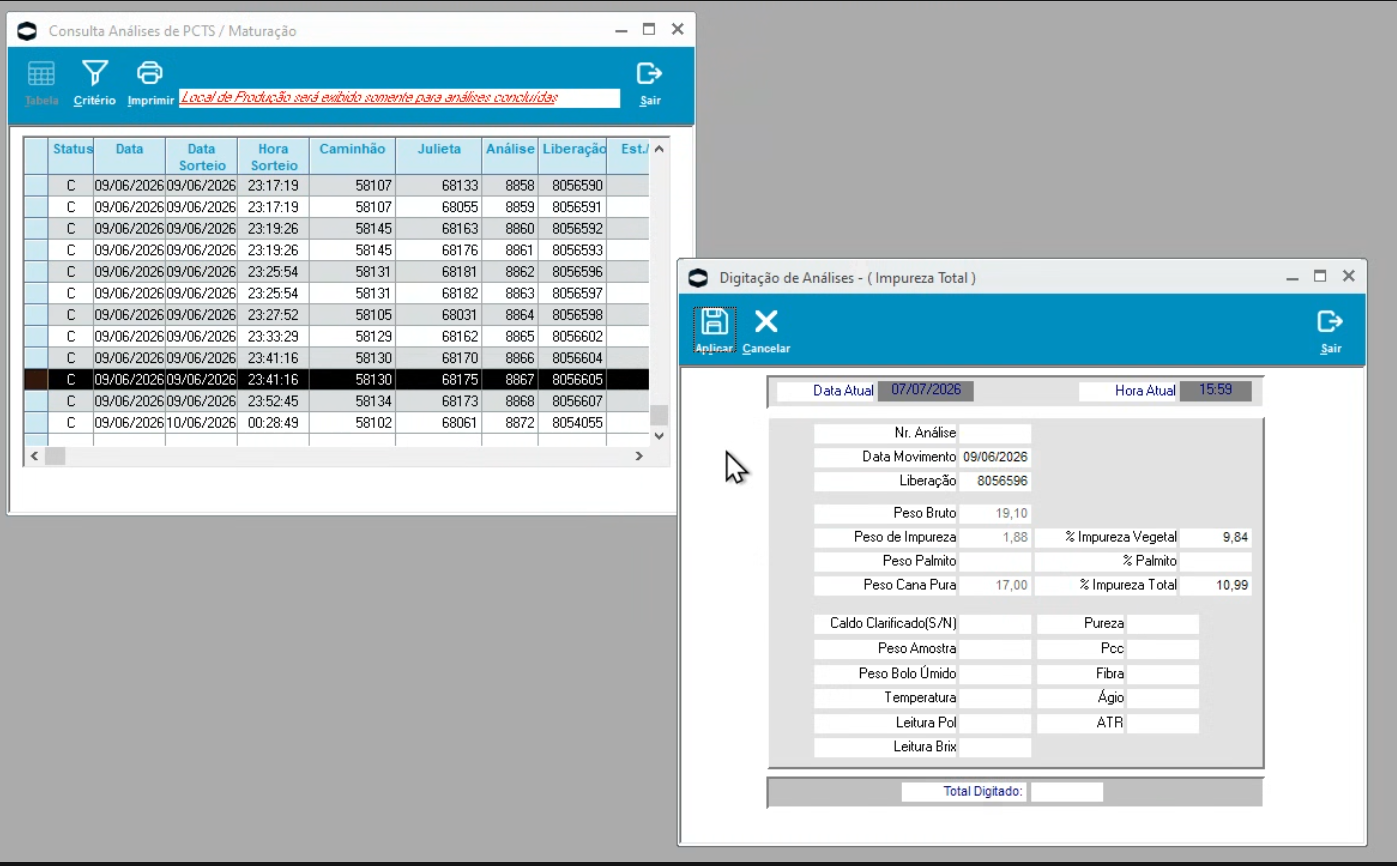Image resolution: width=1397 pixels, height=866 pixels.
Task: Click the table scroll left arrow
Action: click(33, 456)
